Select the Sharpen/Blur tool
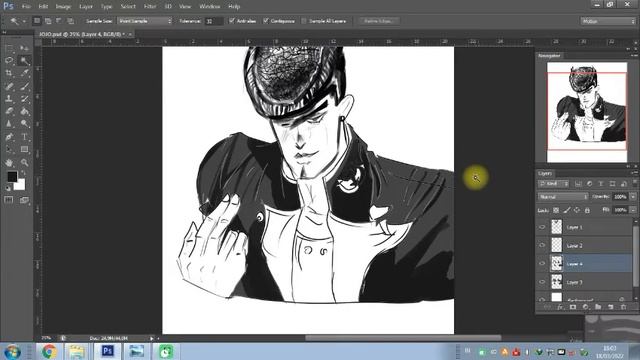 [x=9, y=124]
